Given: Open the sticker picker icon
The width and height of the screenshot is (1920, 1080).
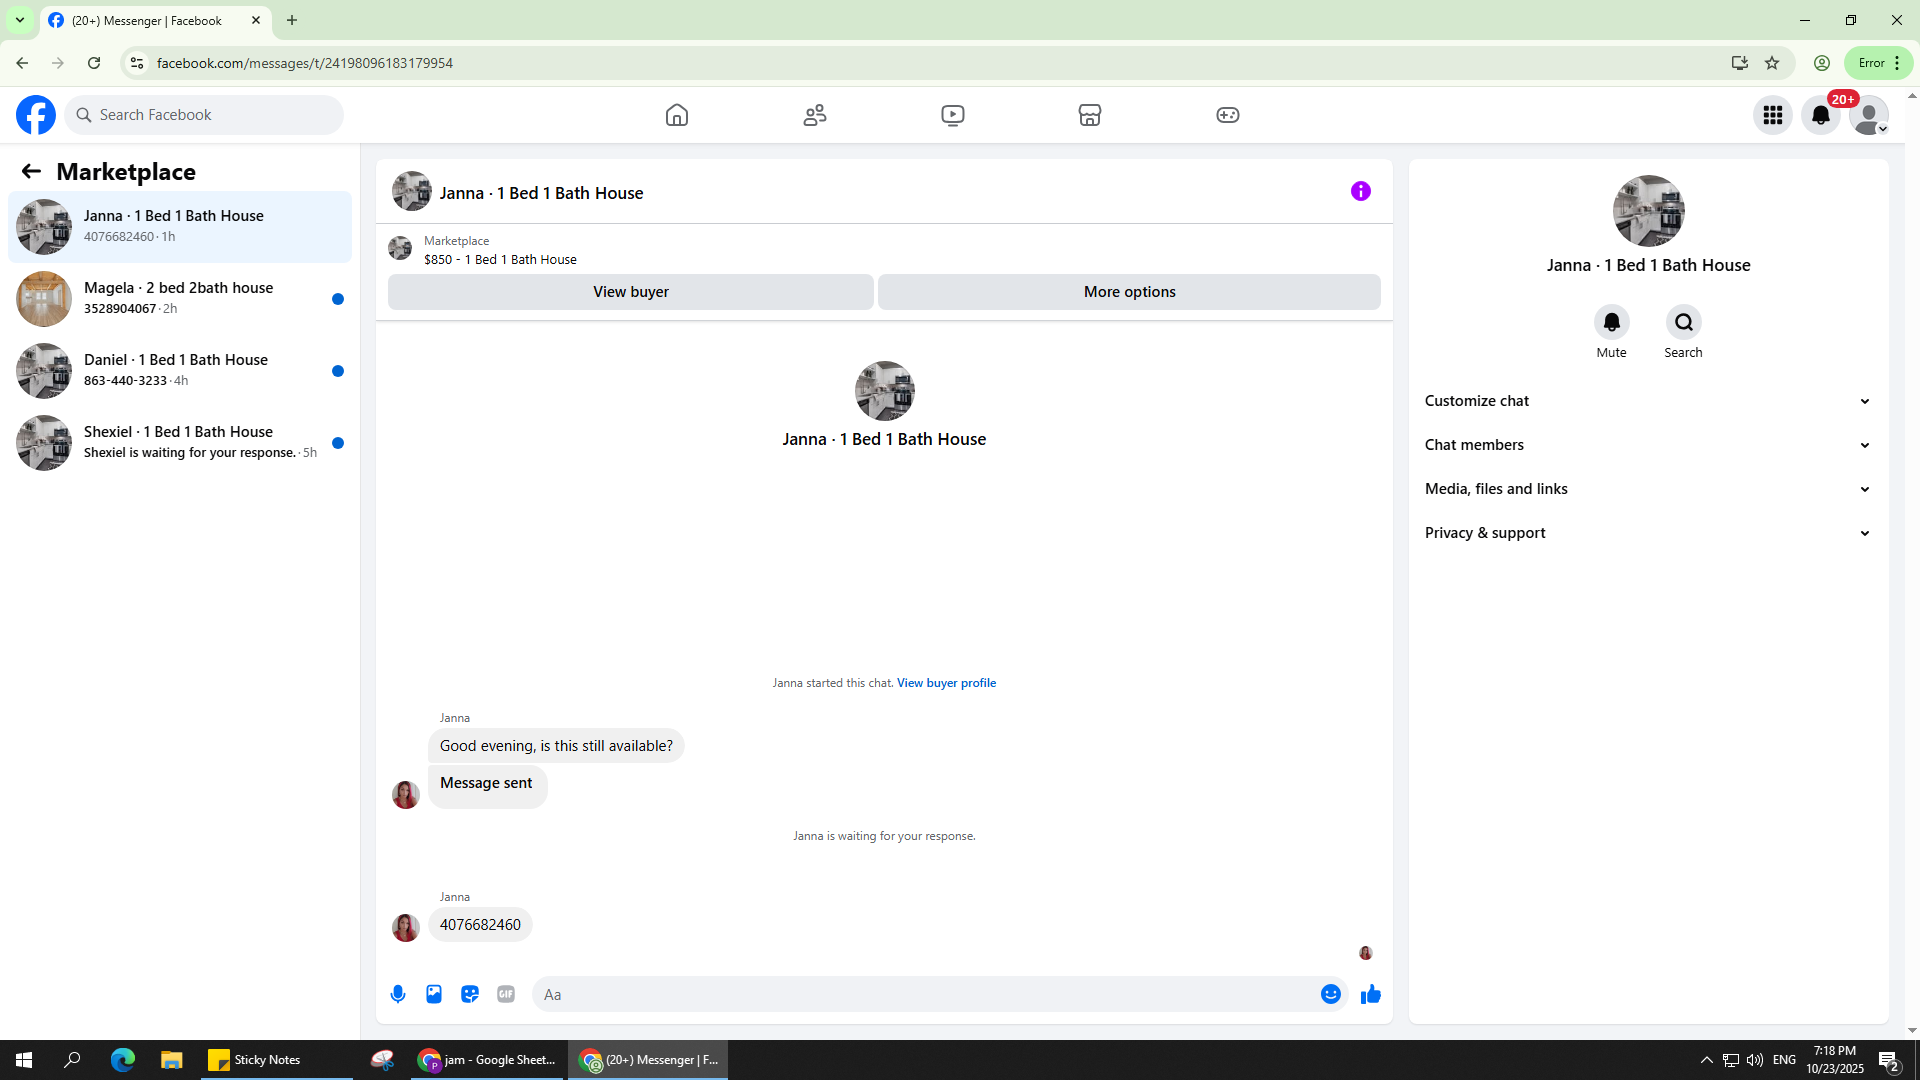Looking at the screenshot, I should pyautogui.click(x=470, y=994).
